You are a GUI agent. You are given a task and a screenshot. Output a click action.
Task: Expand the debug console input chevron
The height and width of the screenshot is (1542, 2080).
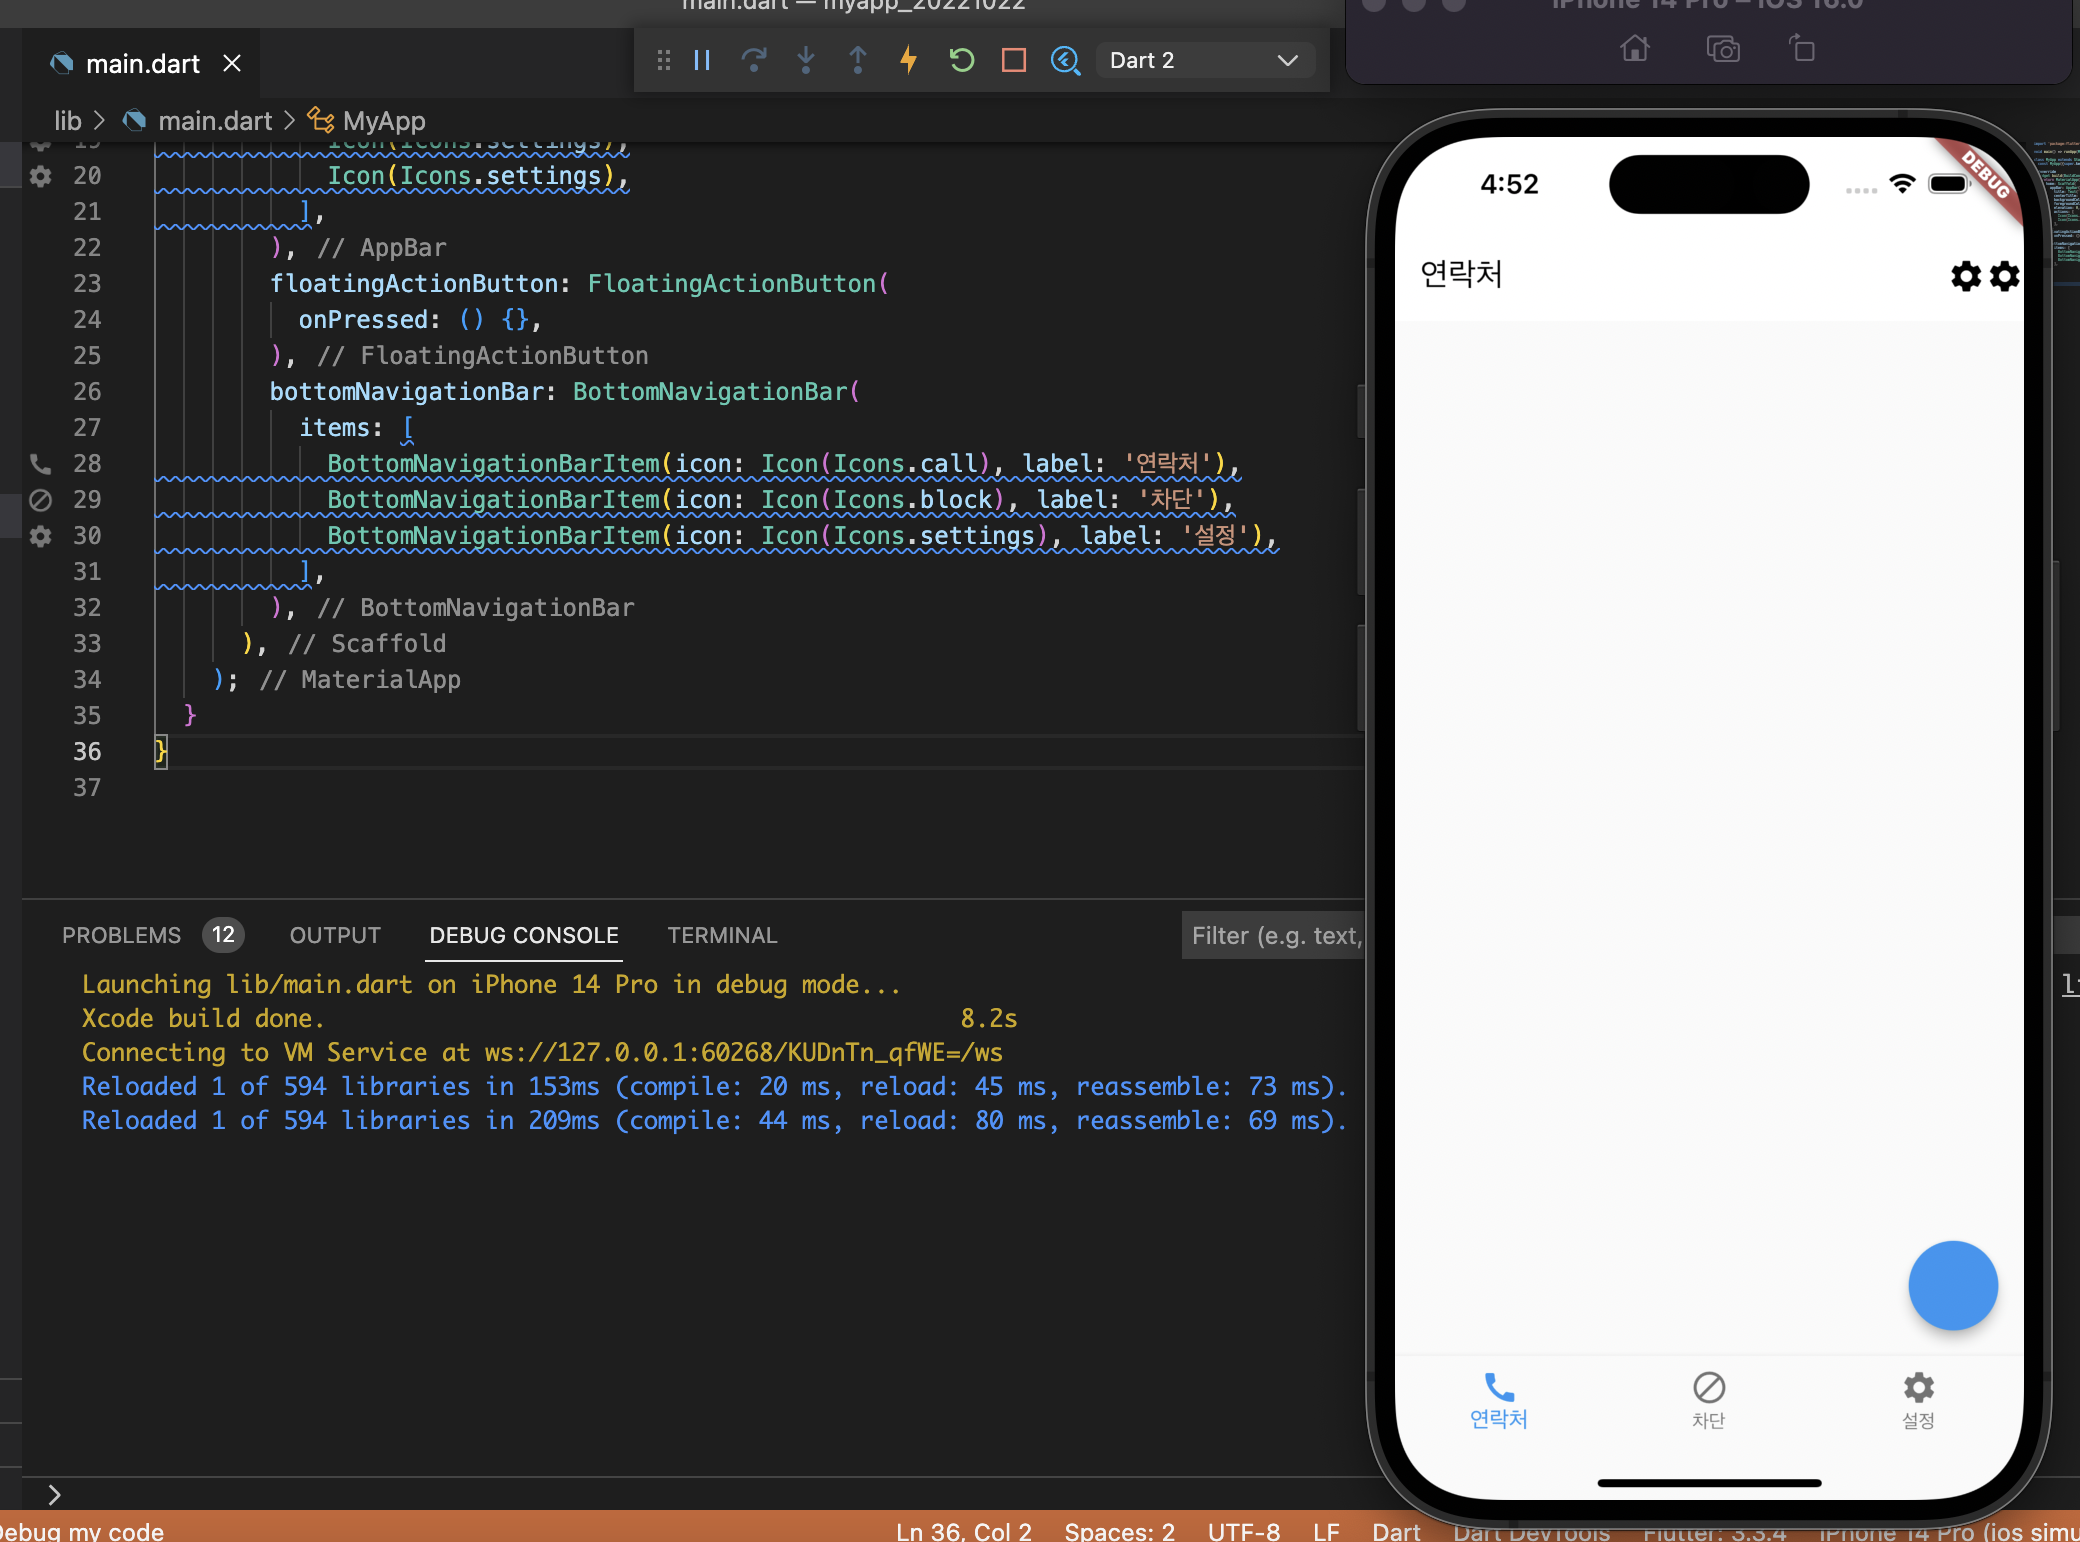[x=55, y=1495]
